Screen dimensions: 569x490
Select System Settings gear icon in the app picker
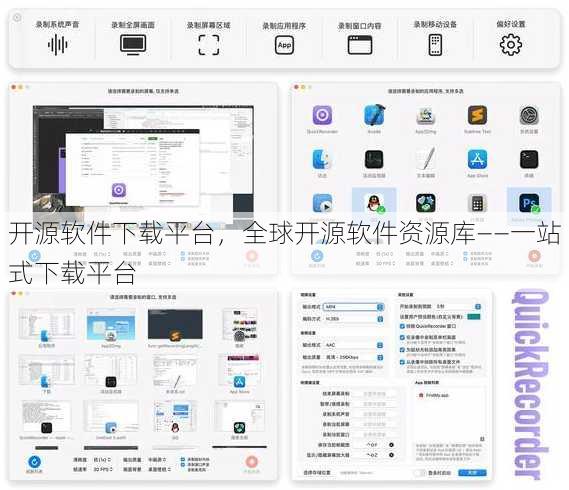(529, 115)
